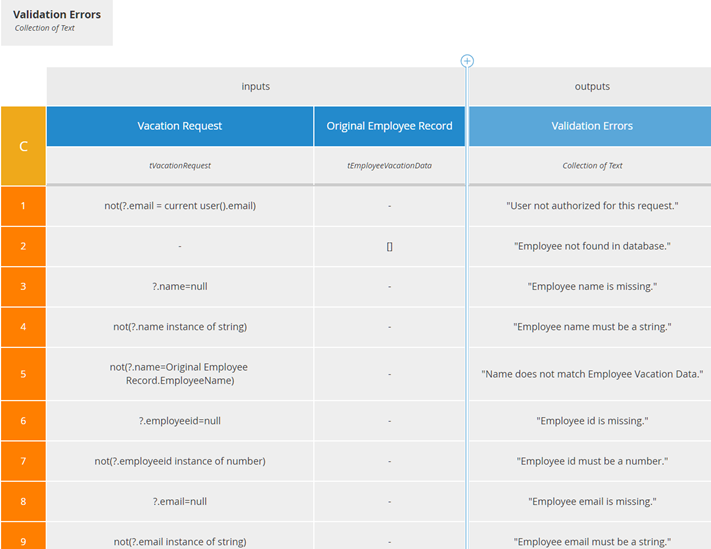Click the Collection of Text output type cell

point(591,166)
